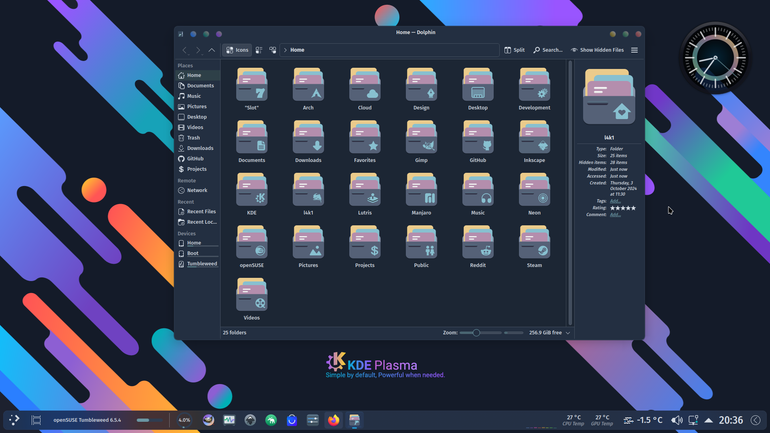Open Downloads in Places sidebar
770x433 pixels.
198,148
